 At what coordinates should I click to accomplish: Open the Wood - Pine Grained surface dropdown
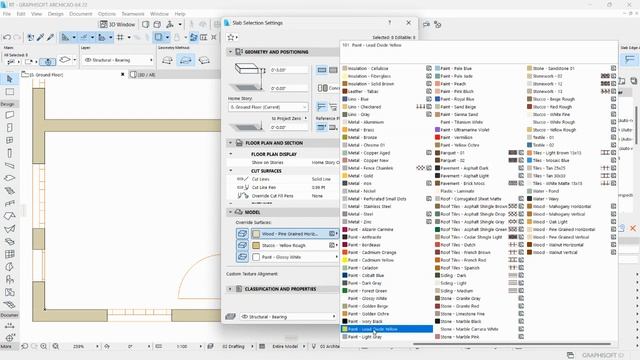[x=295, y=234]
